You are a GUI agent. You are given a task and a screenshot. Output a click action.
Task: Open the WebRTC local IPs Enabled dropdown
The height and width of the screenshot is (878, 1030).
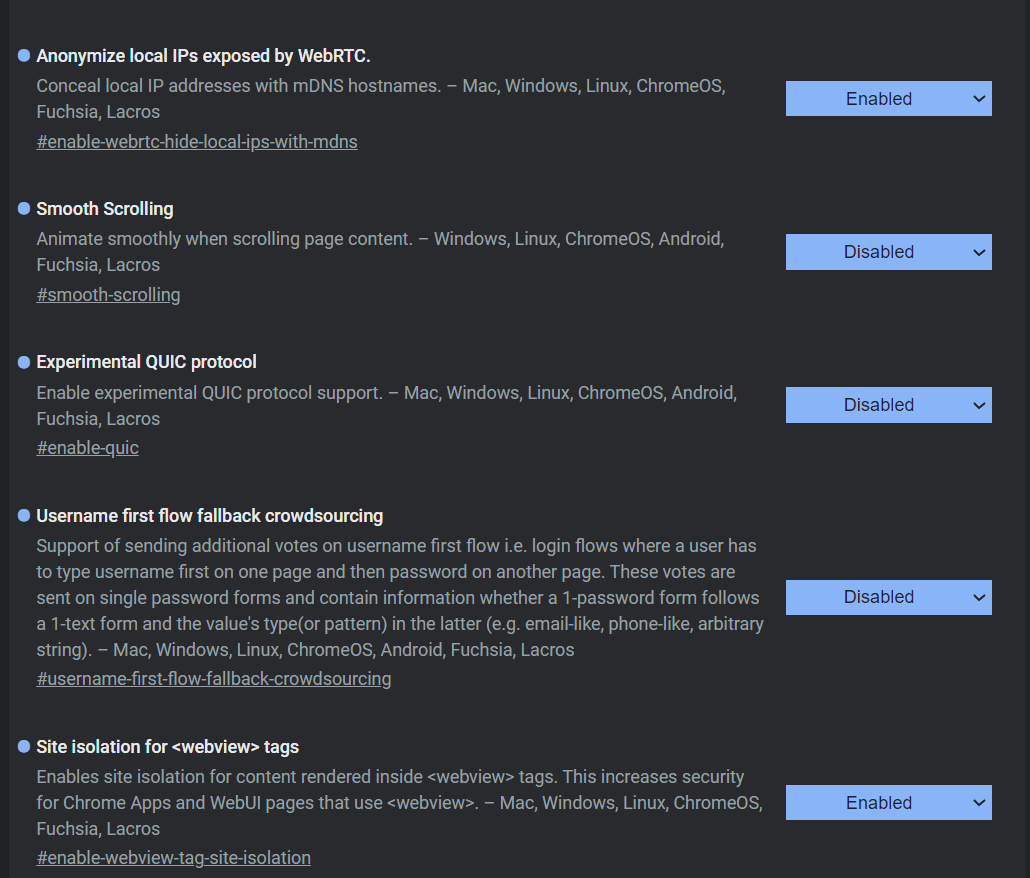coord(888,99)
